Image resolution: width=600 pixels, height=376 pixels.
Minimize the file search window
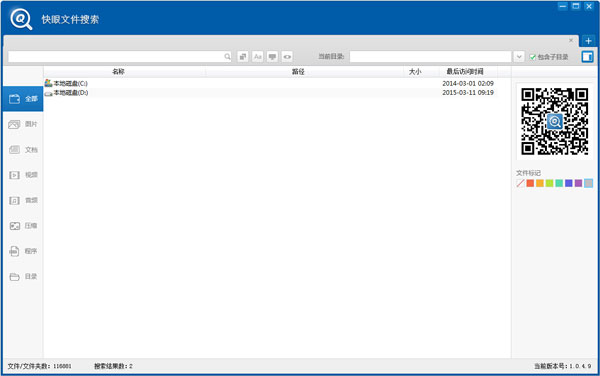pyautogui.click(x=562, y=6)
